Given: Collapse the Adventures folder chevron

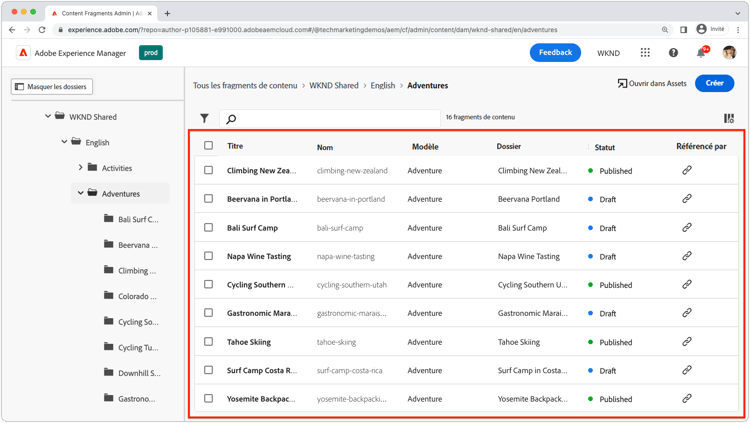Looking at the screenshot, I should [x=80, y=193].
